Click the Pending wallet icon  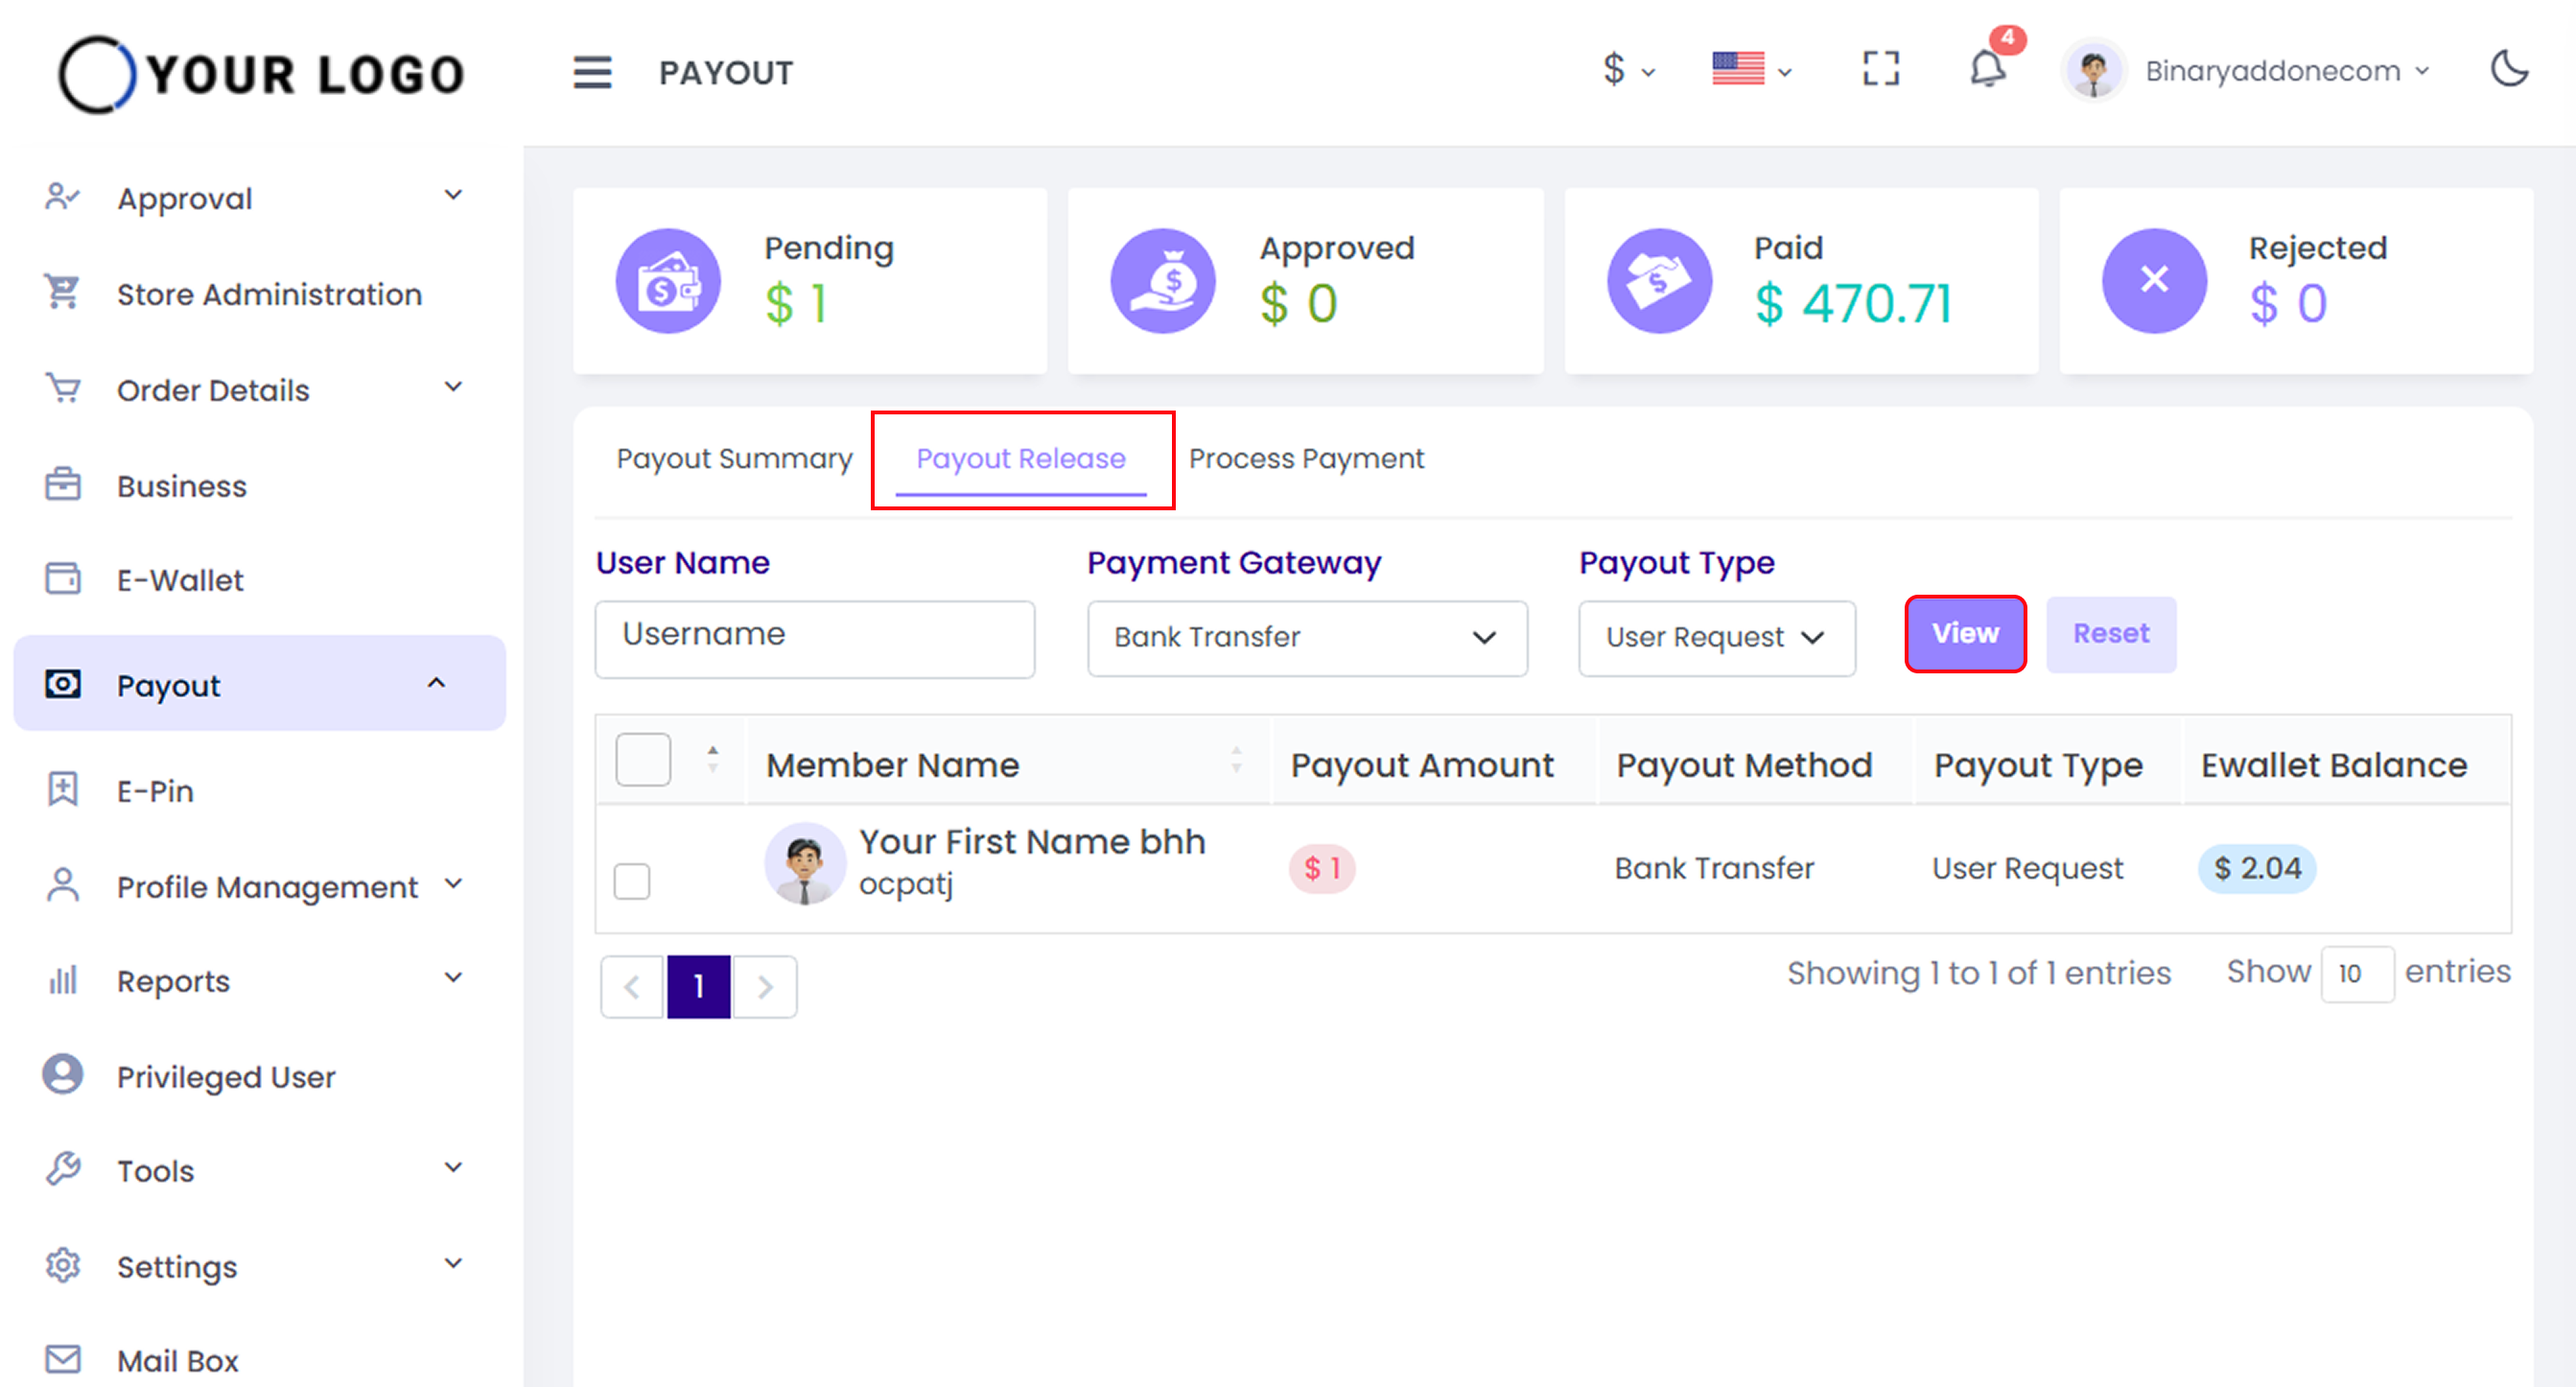tap(668, 281)
